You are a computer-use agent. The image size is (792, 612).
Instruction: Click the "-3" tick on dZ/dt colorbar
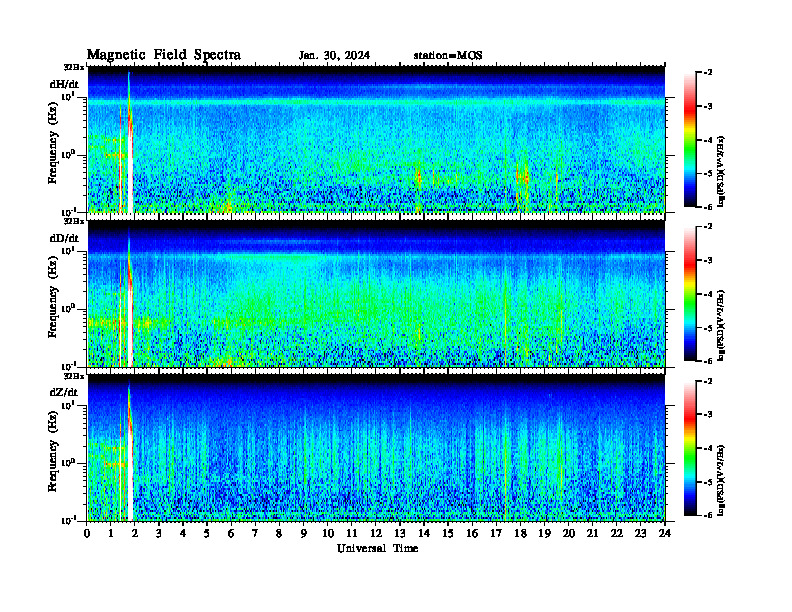point(708,415)
